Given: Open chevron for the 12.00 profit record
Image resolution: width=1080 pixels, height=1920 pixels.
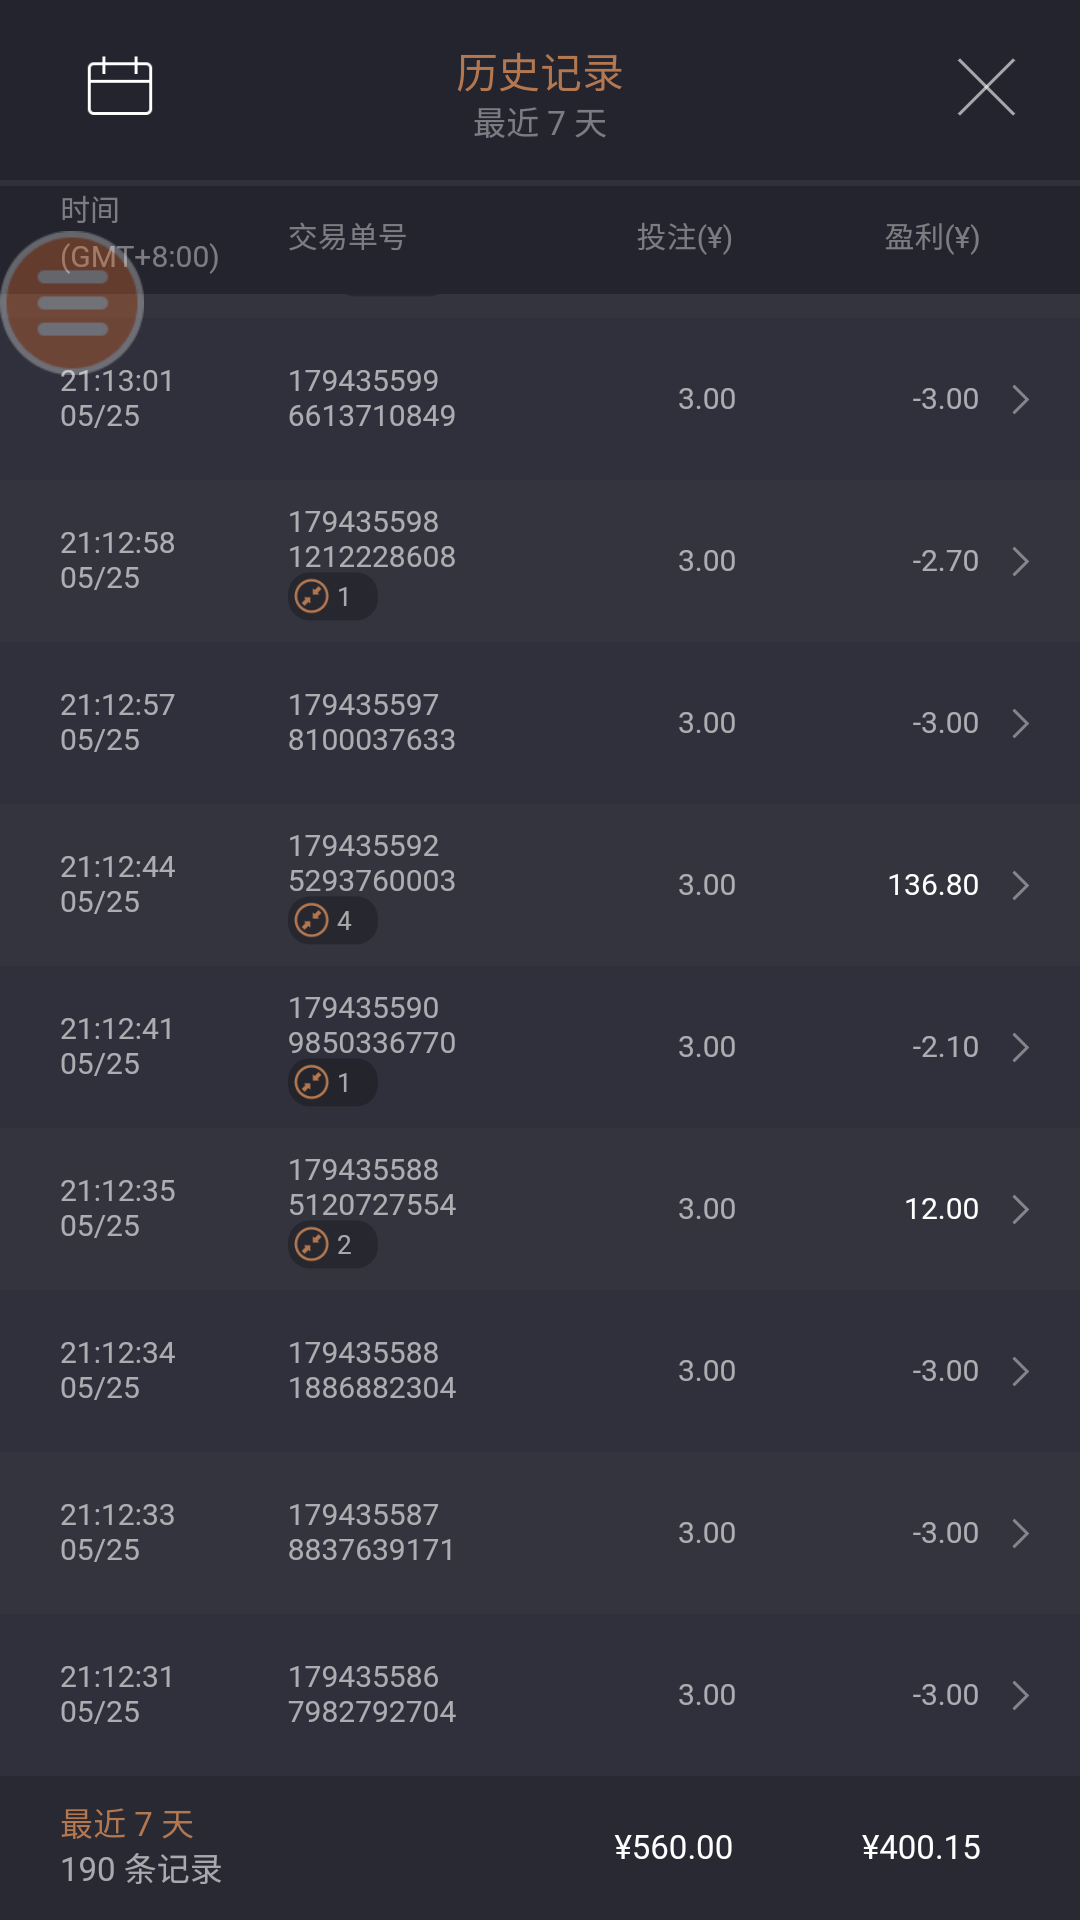Looking at the screenshot, I should pos(1020,1209).
